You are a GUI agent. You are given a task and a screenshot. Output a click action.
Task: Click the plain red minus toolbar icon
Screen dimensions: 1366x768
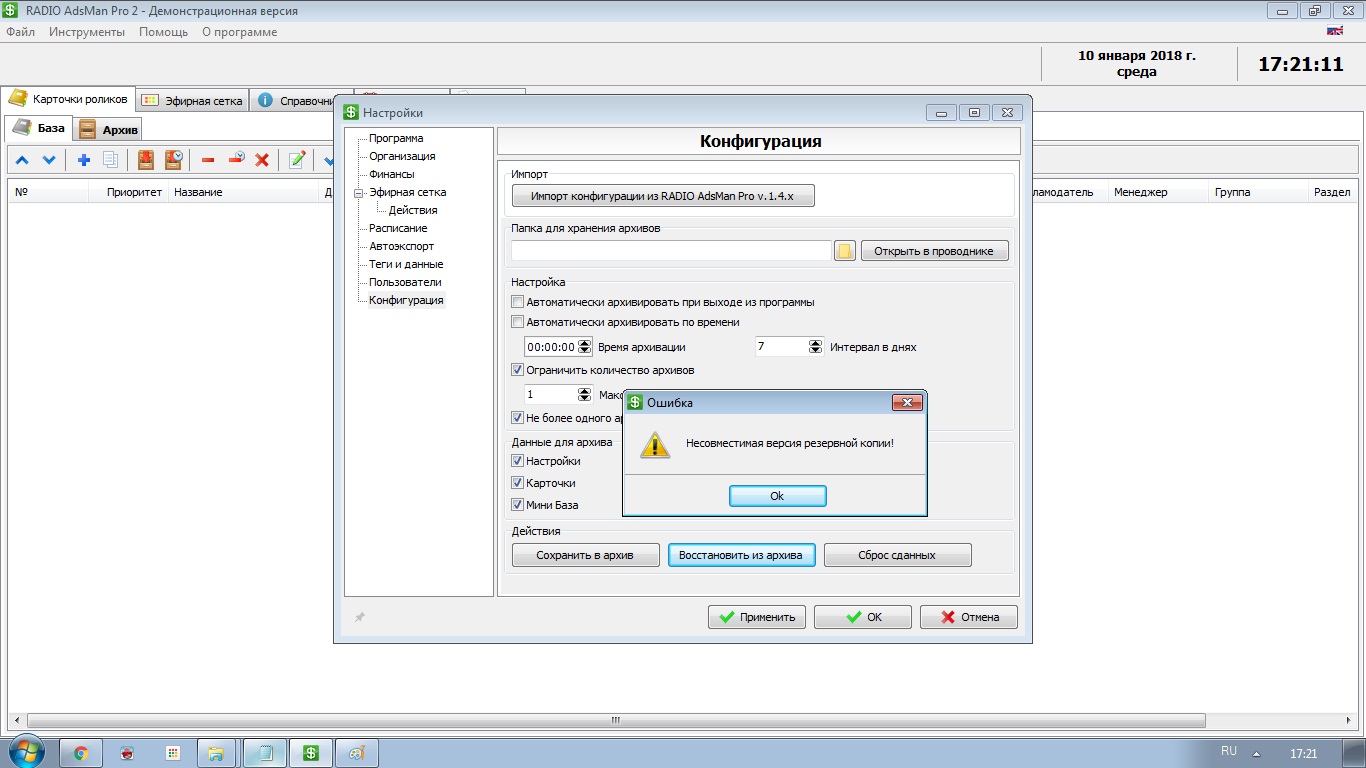tap(208, 160)
